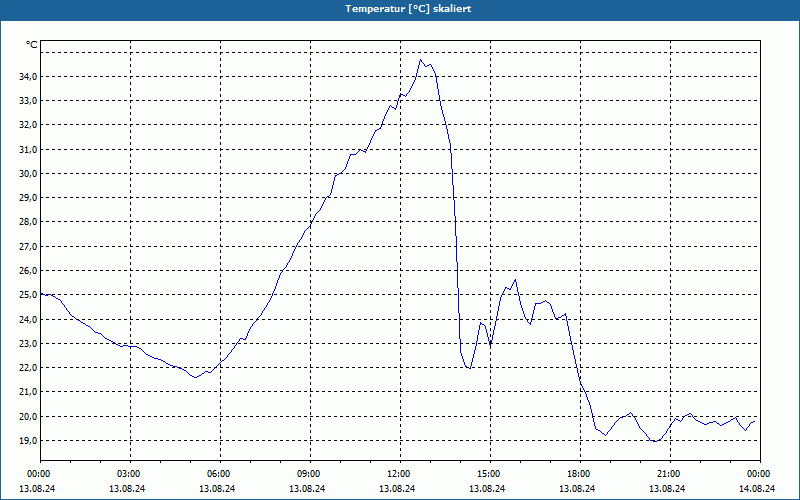The width and height of the screenshot is (800, 500).
Task: Click the 21:00 time axis label
Action: (670, 474)
